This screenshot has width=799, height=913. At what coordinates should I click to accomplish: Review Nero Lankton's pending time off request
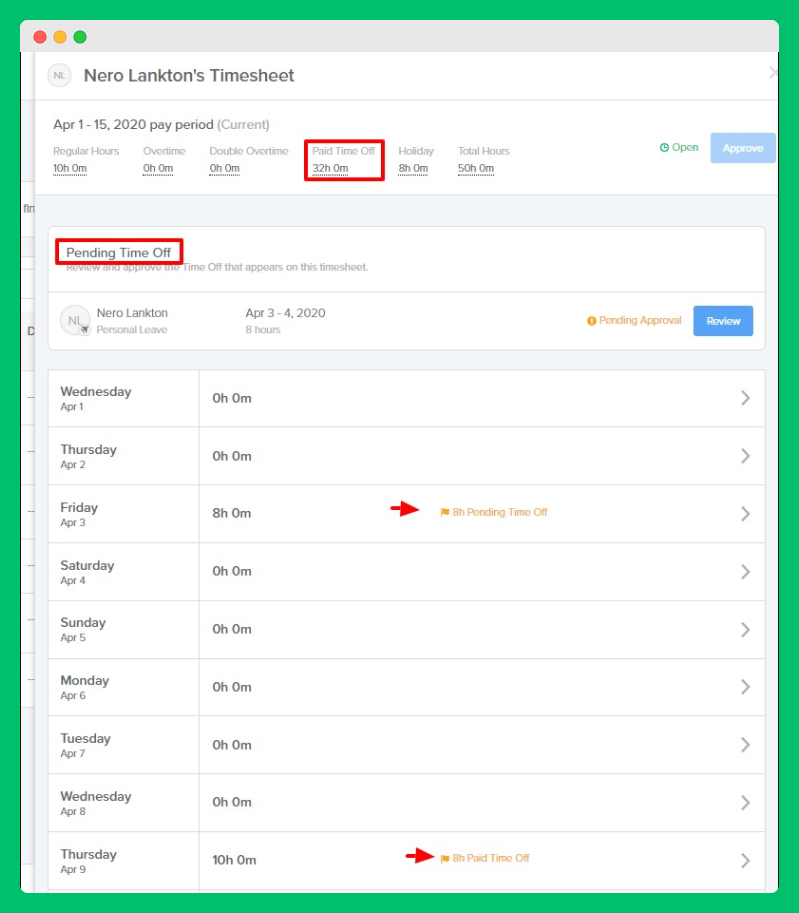(x=723, y=321)
